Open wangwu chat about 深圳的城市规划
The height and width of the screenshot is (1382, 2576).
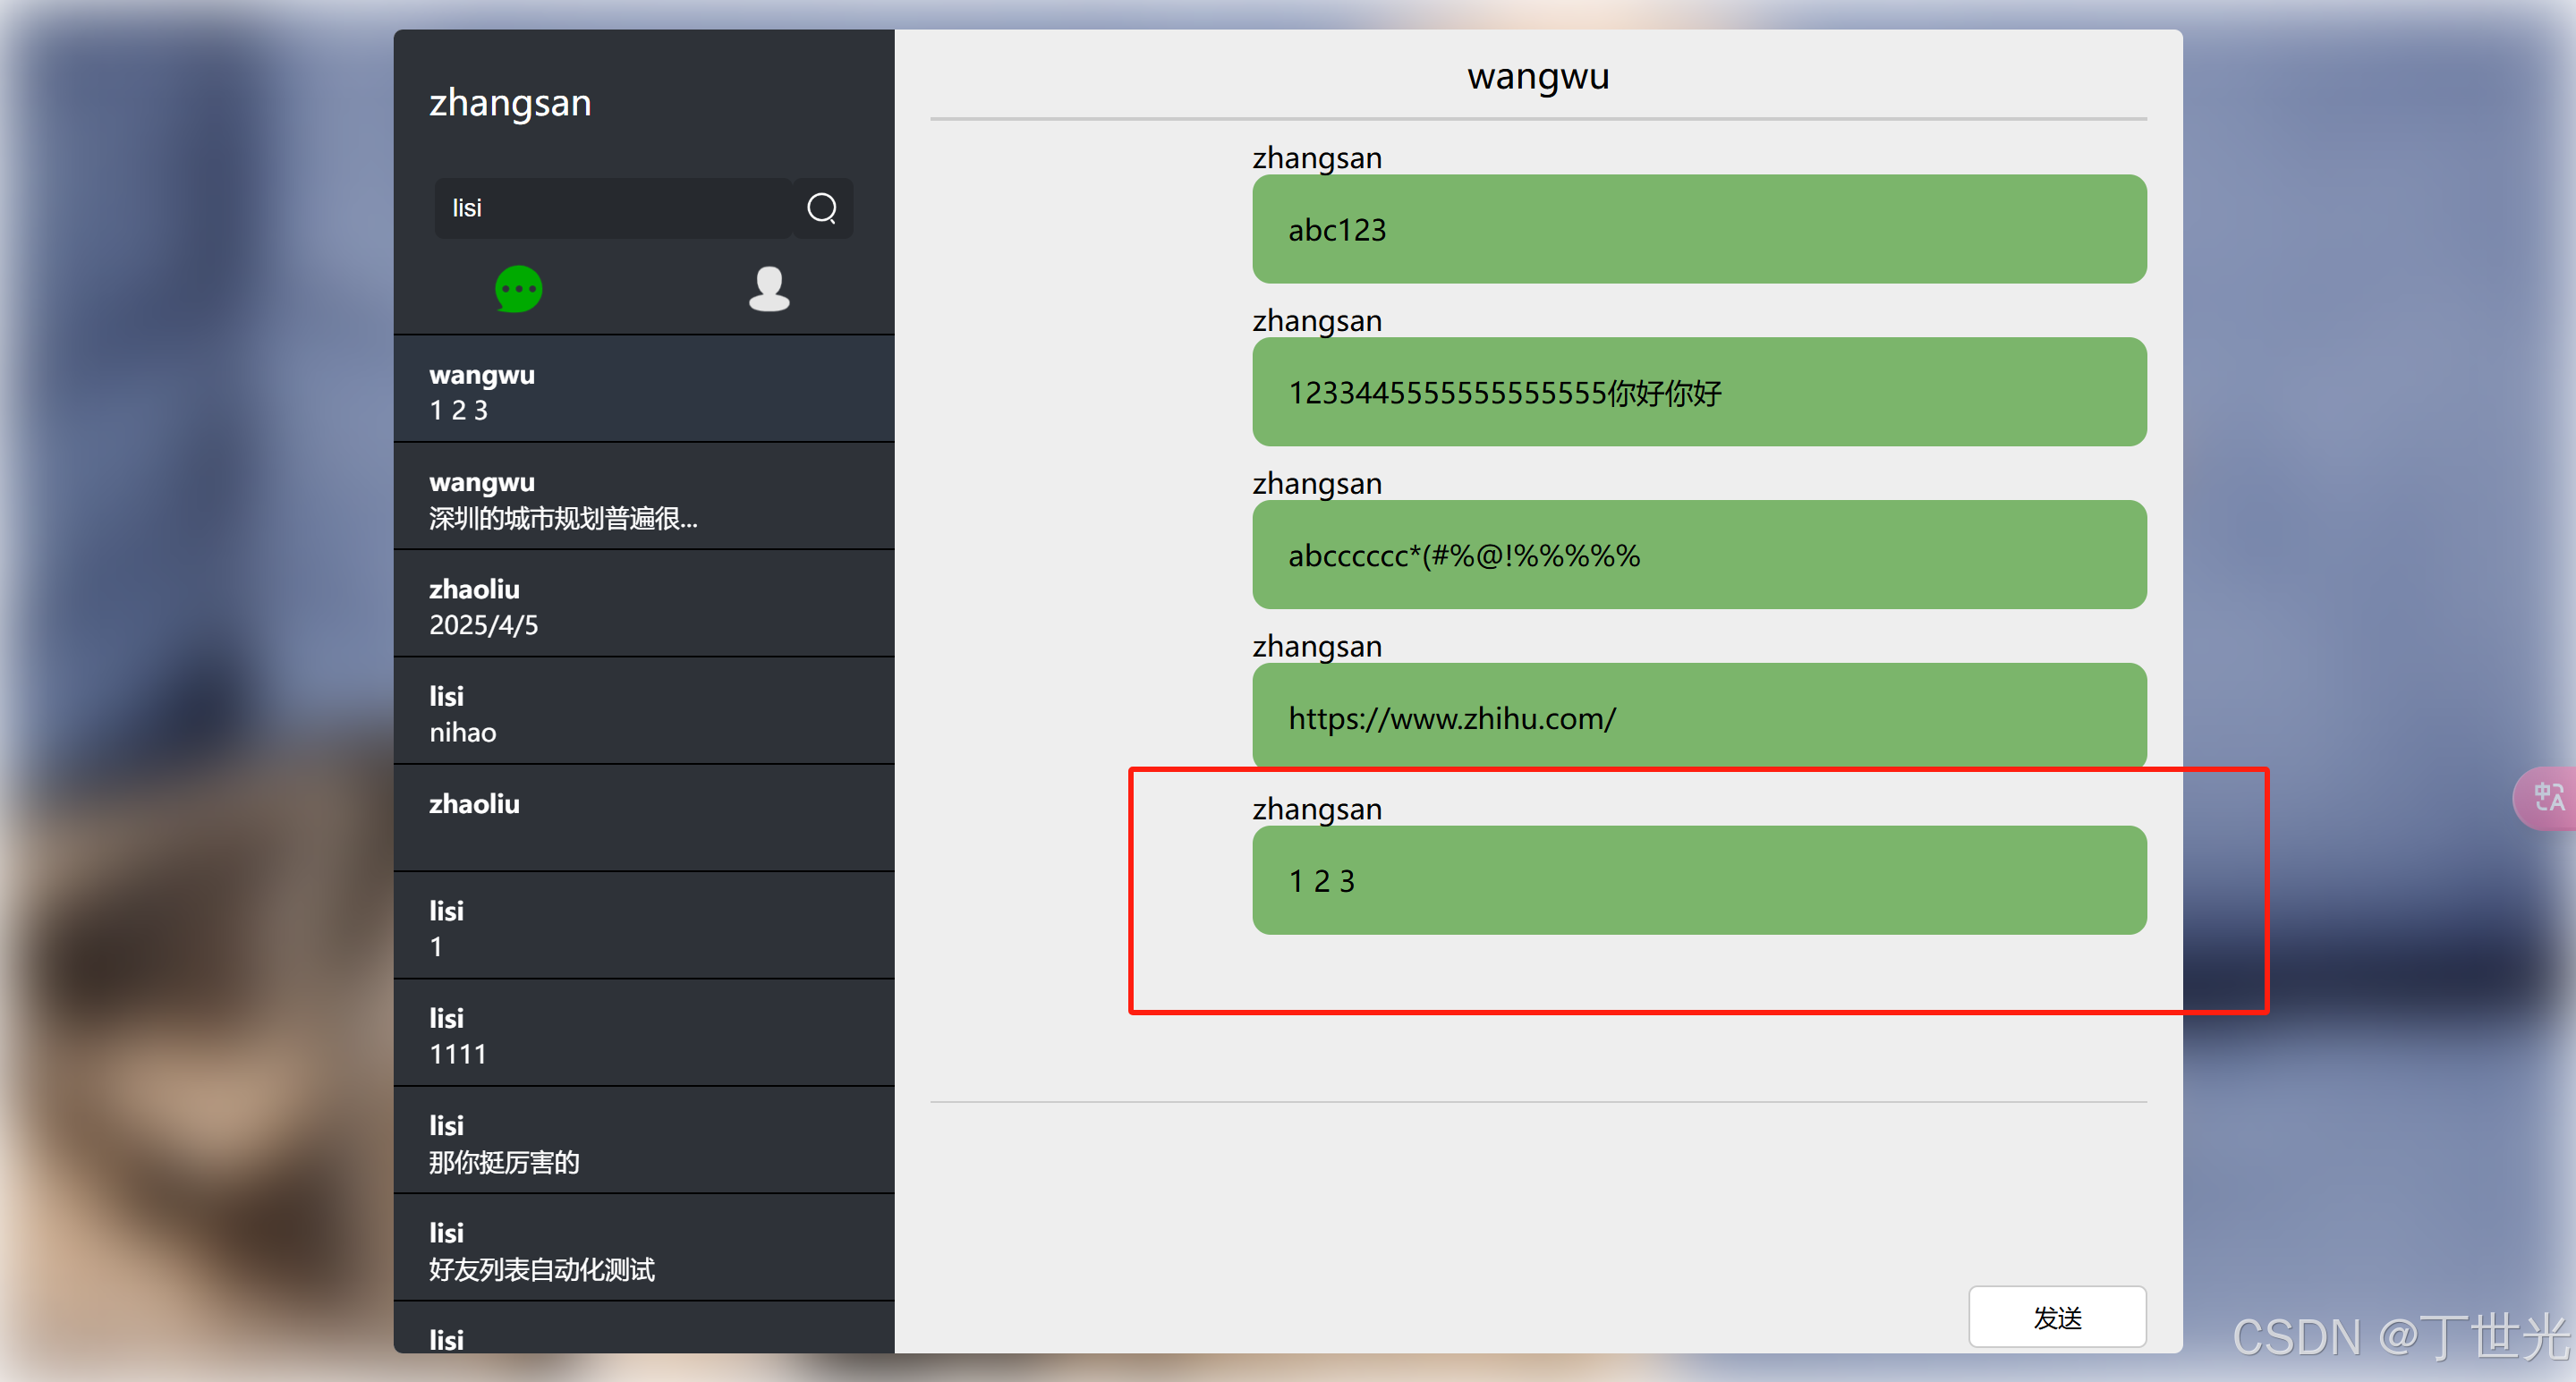click(x=643, y=499)
